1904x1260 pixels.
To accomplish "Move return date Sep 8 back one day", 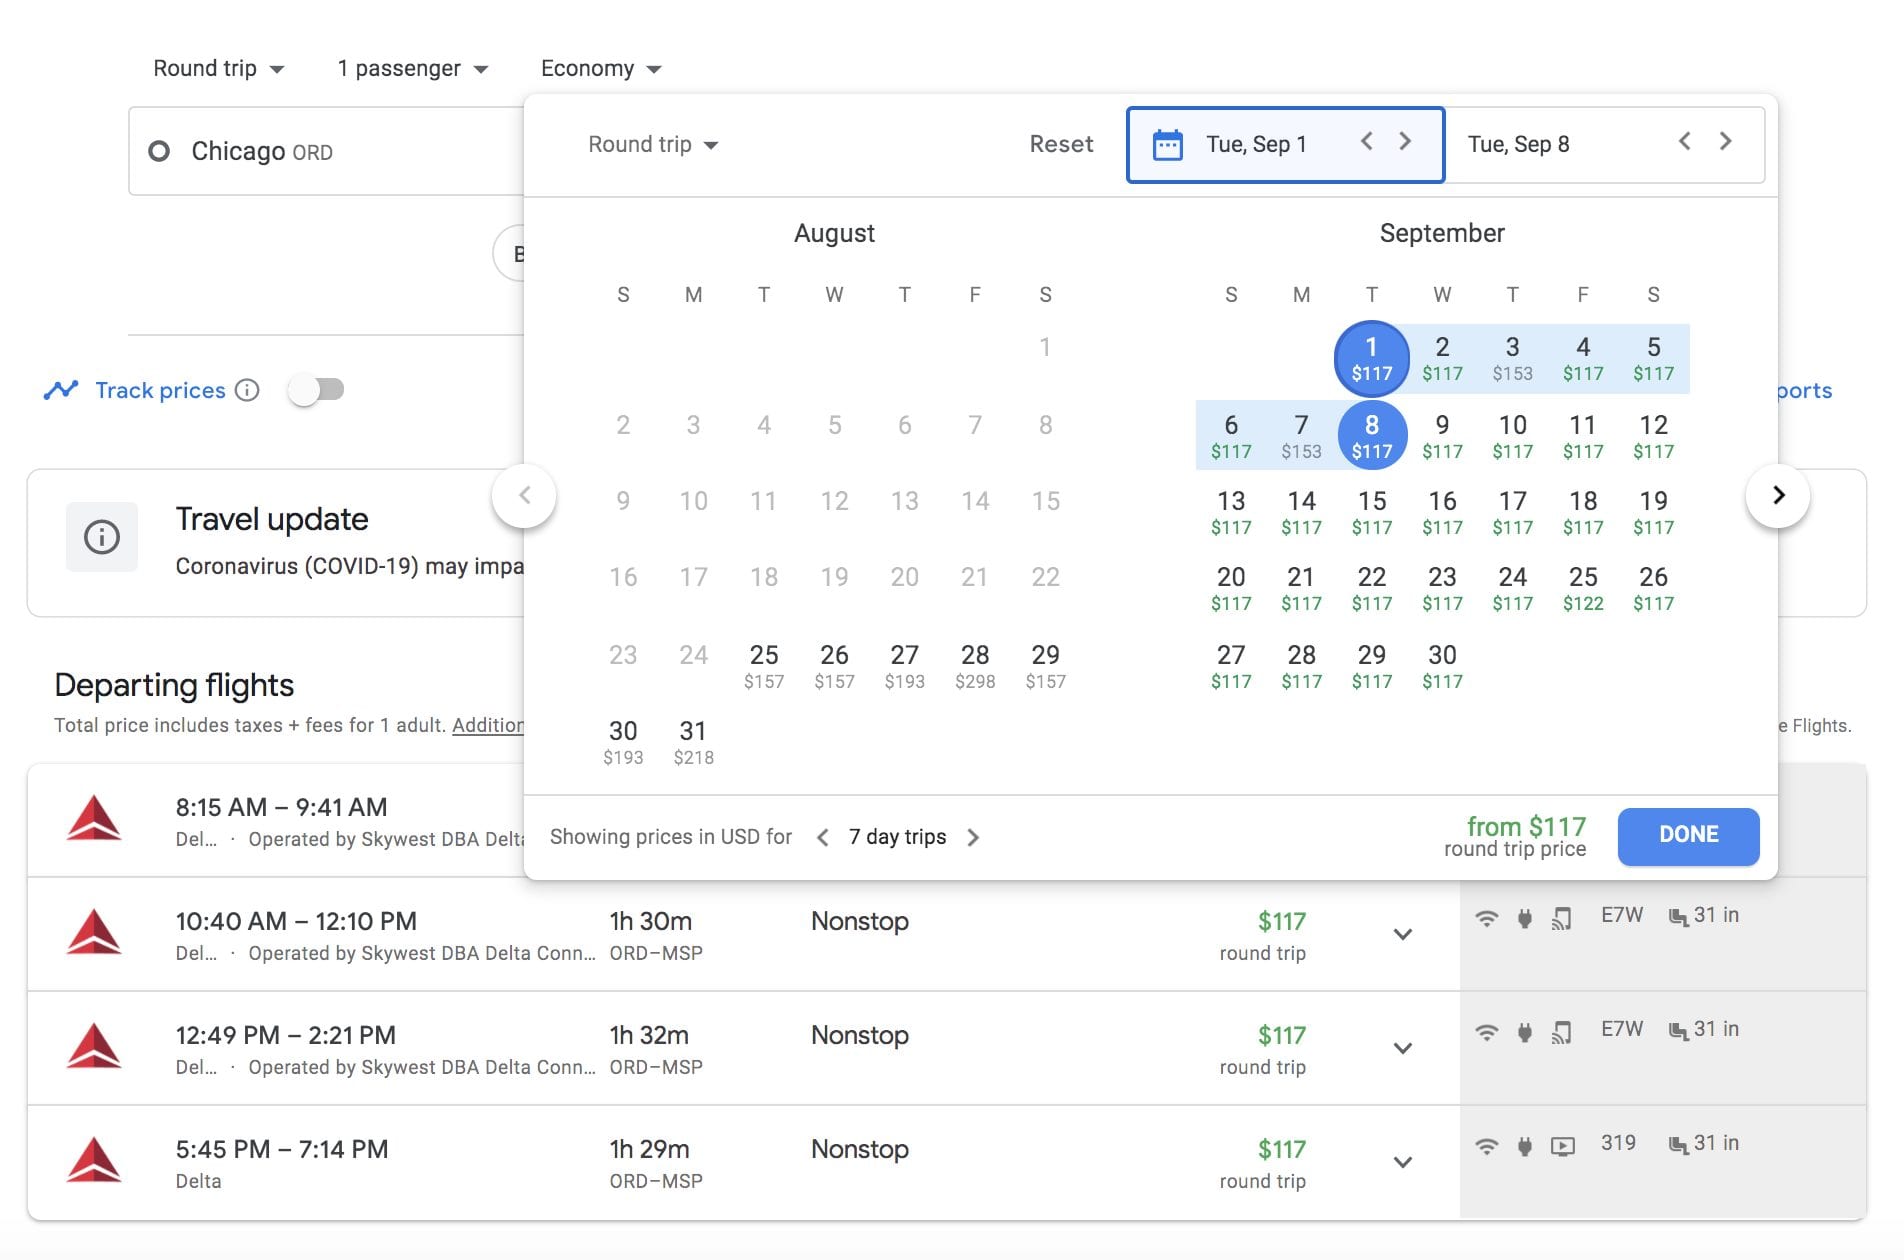I will 1685,142.
